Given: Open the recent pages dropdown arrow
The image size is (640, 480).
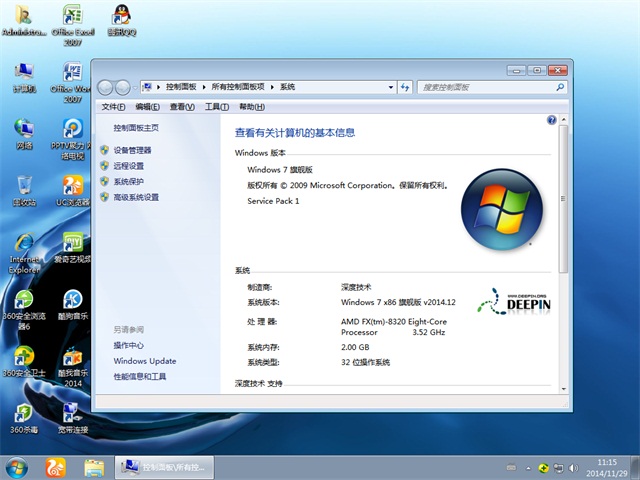Looking at the screenshot, I should point(135,87).
